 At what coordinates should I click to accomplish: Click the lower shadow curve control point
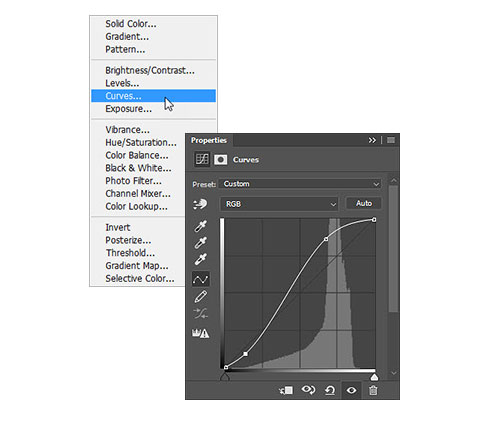246,354
